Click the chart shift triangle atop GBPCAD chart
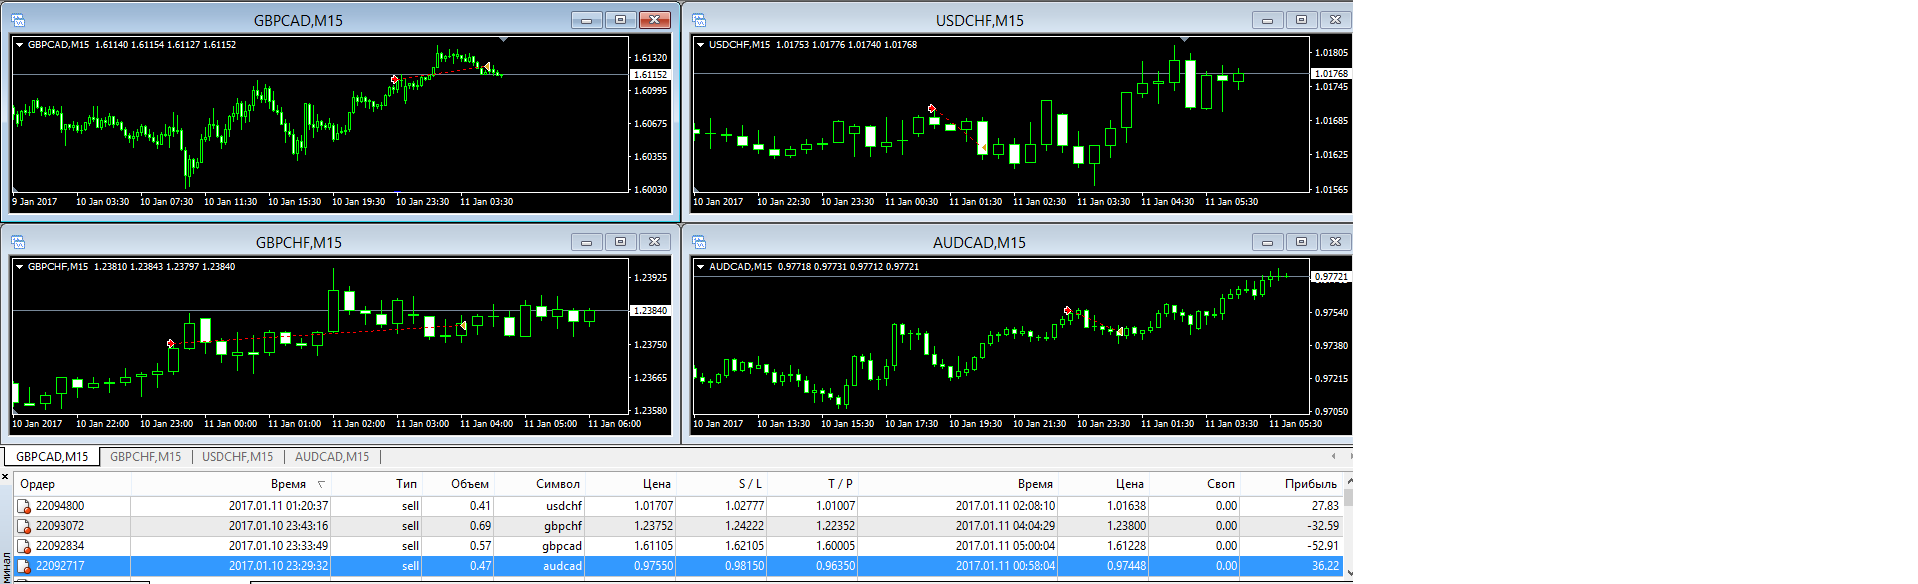1918x584 pixels. [x=504, y=40]
